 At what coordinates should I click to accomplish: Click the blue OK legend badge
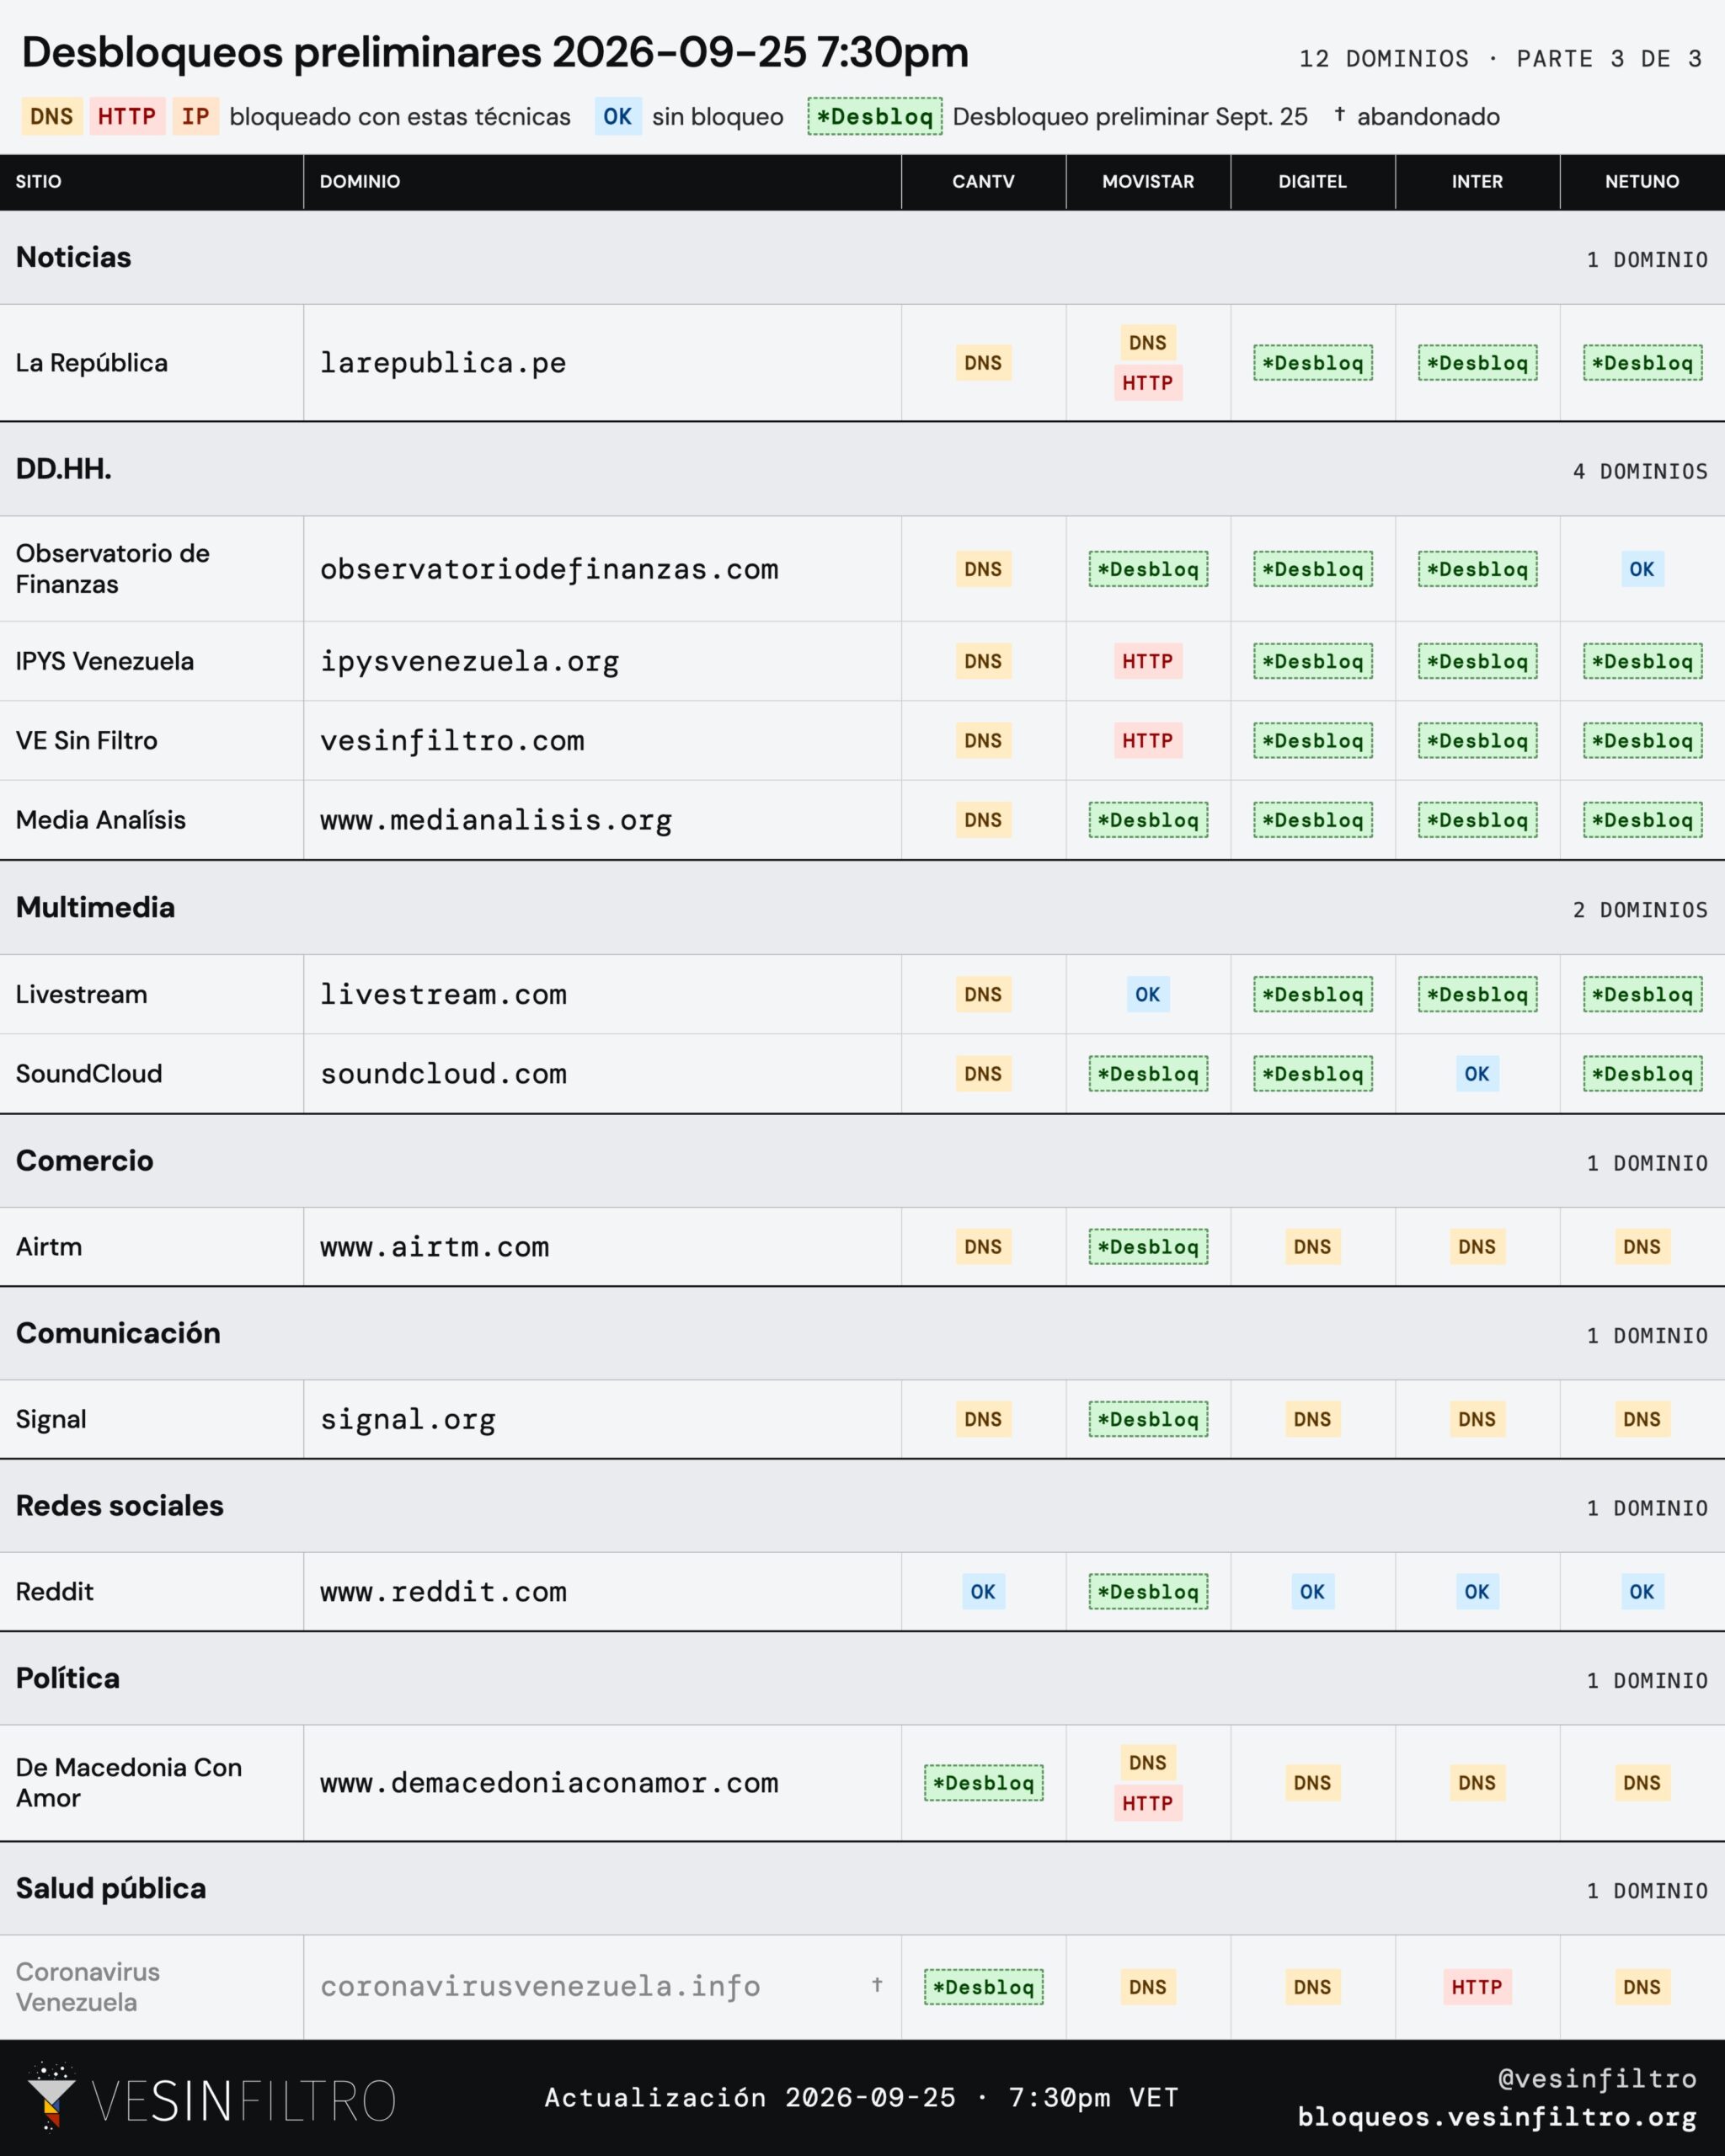[x=618, y=116]
